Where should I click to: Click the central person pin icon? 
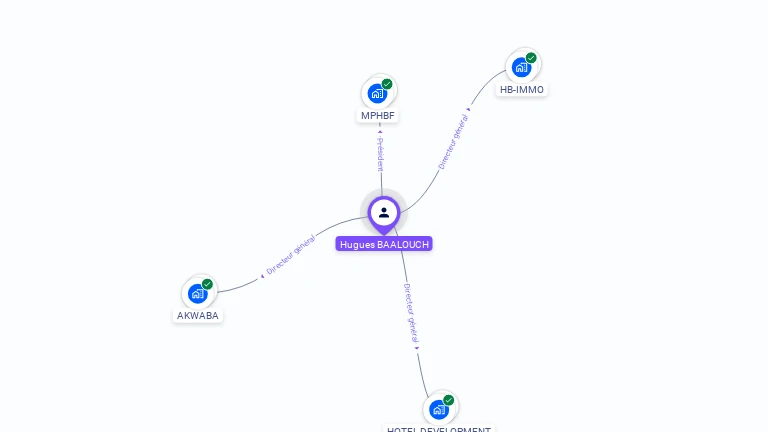pos(384,215)
